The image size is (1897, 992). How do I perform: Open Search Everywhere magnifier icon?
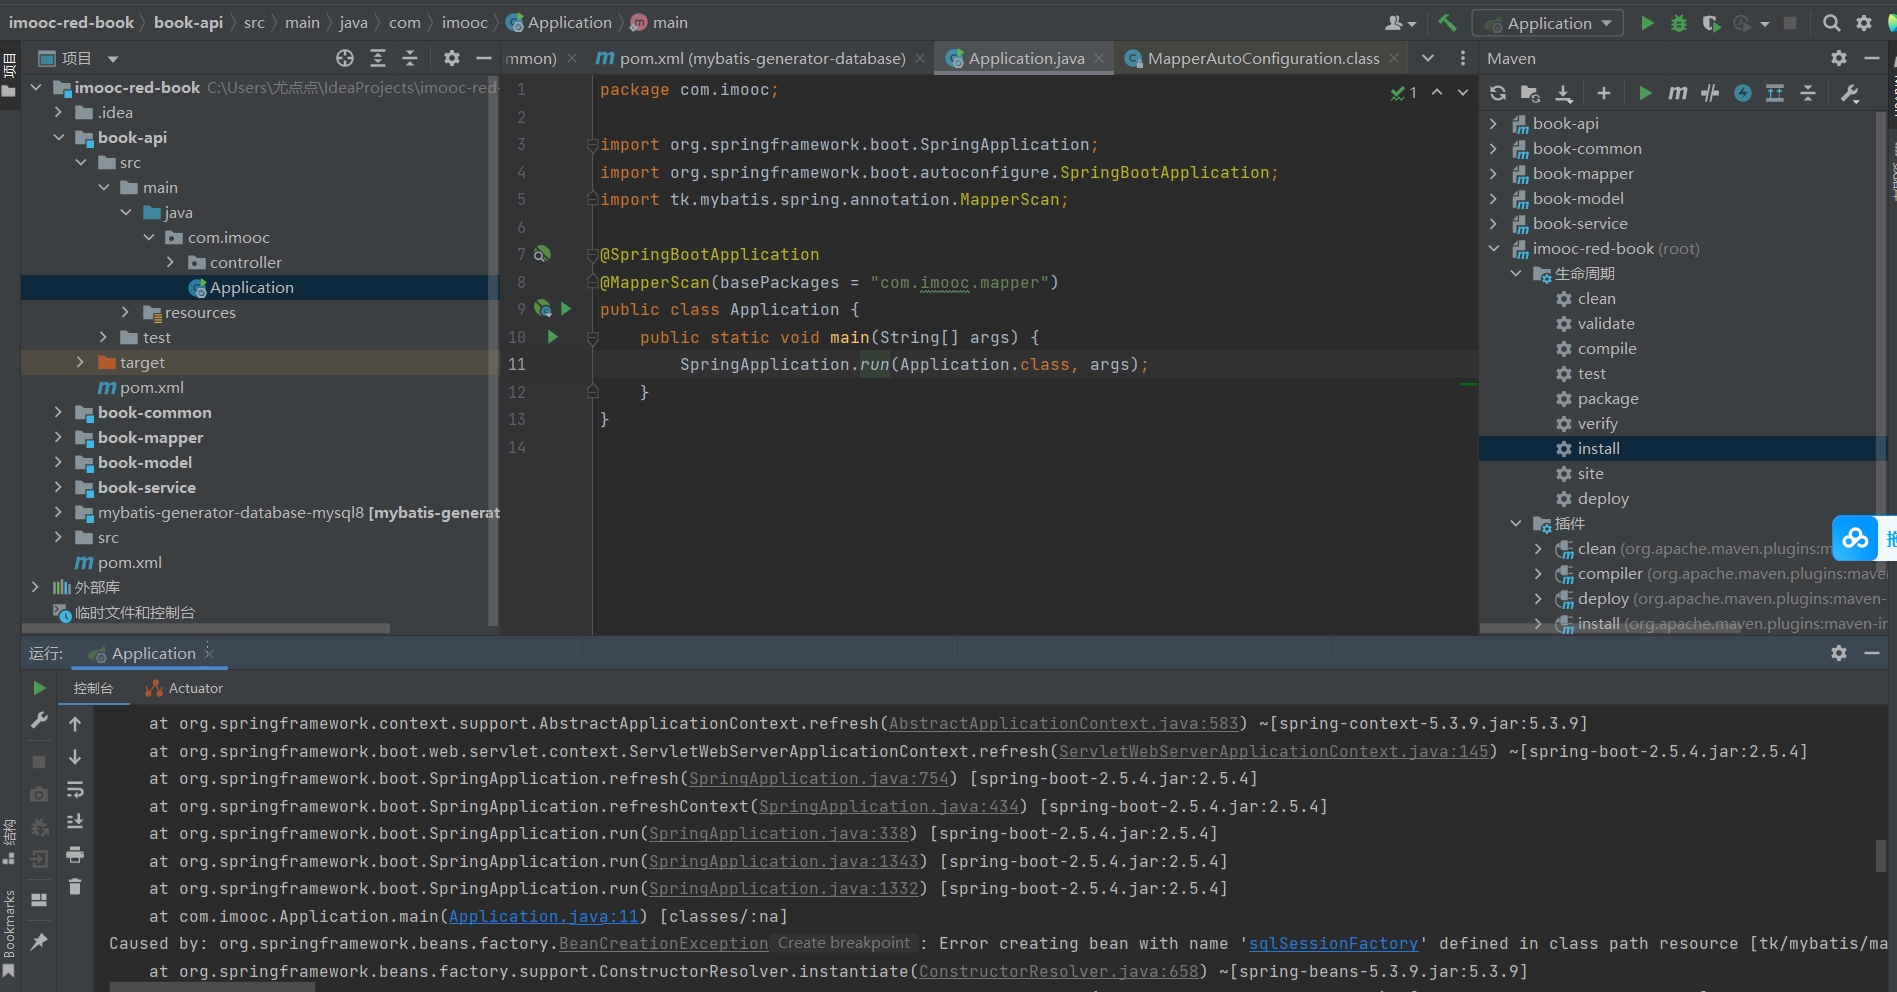[1831, 22]
